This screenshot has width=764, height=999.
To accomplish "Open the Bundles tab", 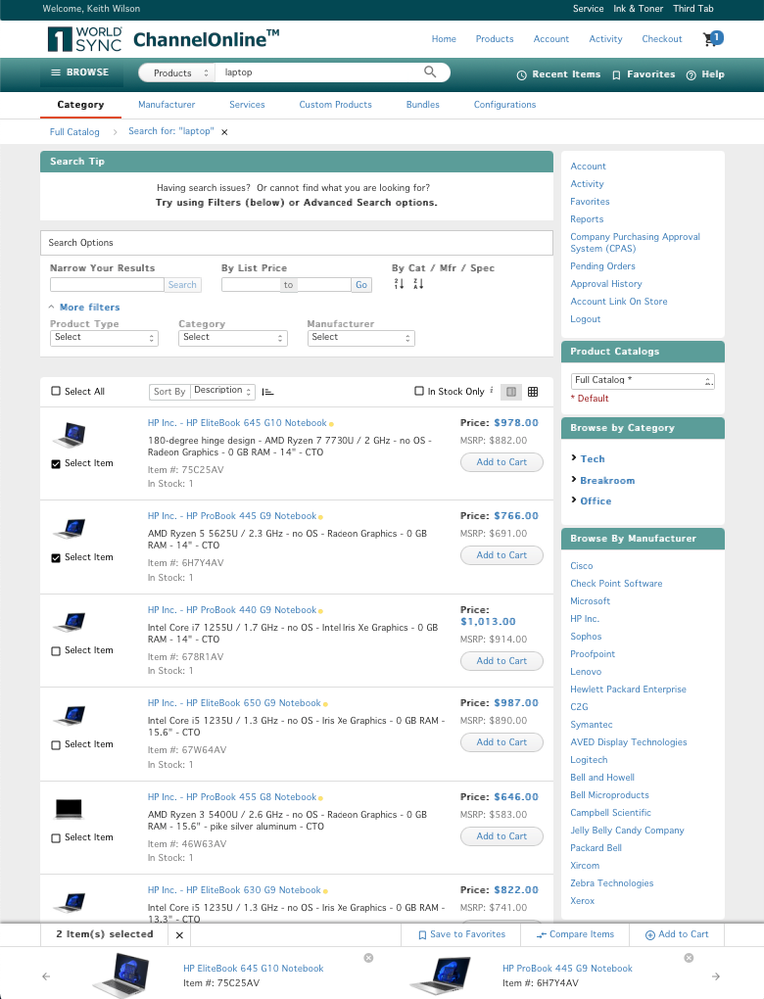I will tap(422, 105).
